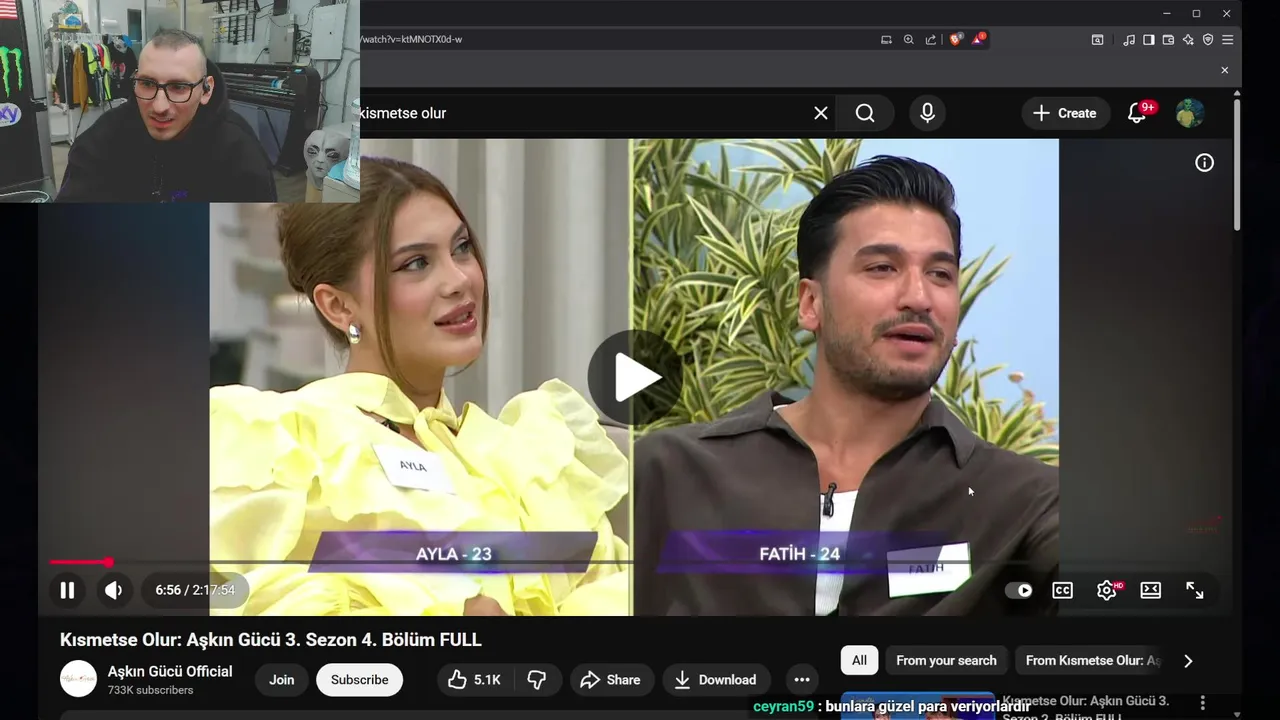Open the Create menu
This screenshot has width=1280, height=720.
pyautogui.click(x=1065, y=113)
